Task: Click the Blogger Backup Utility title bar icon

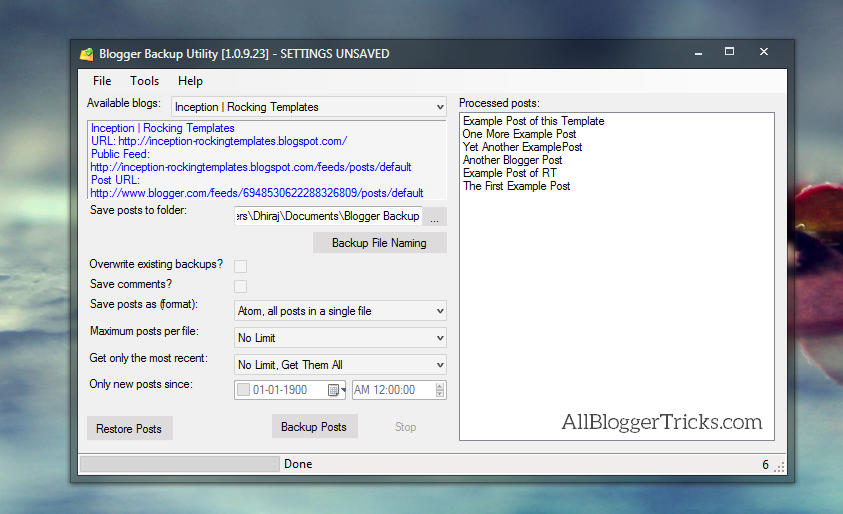Action: [x=87, y=54]
